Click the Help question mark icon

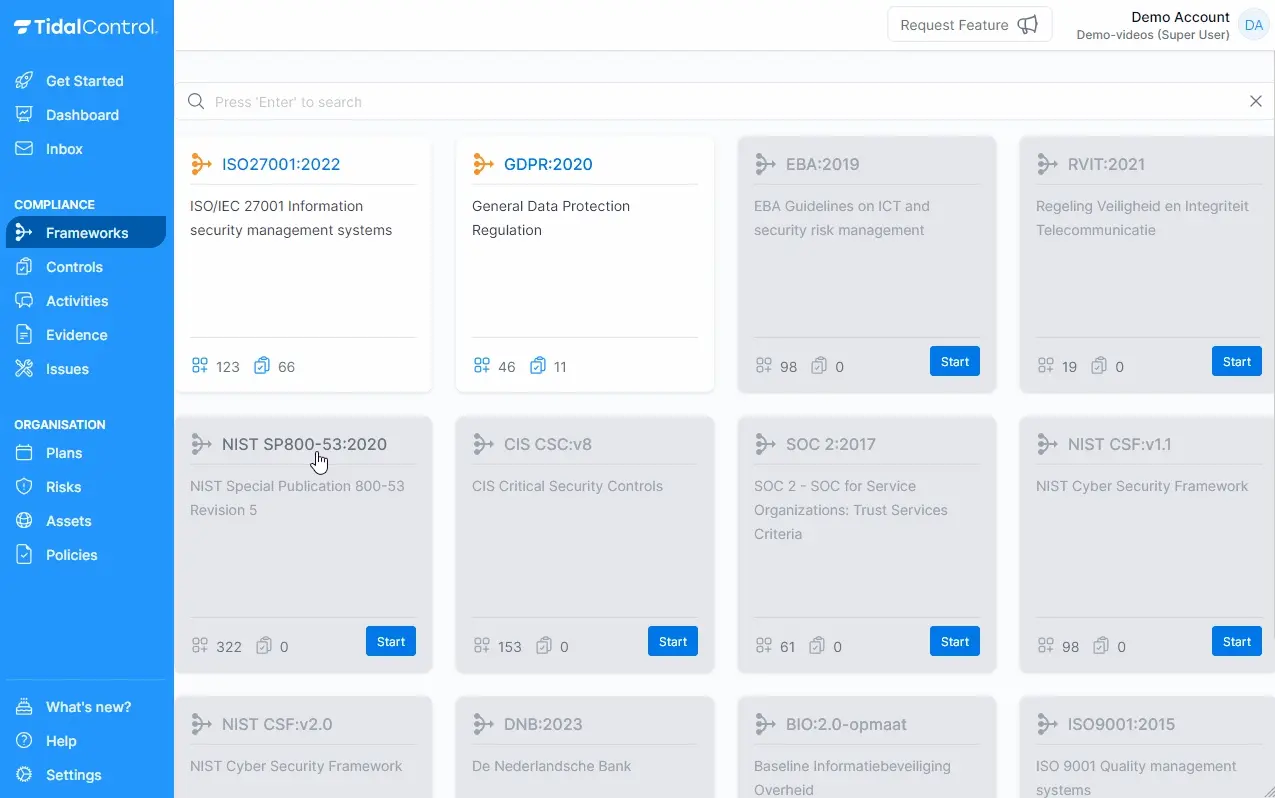pyautogui.click(x=25, y=741)
